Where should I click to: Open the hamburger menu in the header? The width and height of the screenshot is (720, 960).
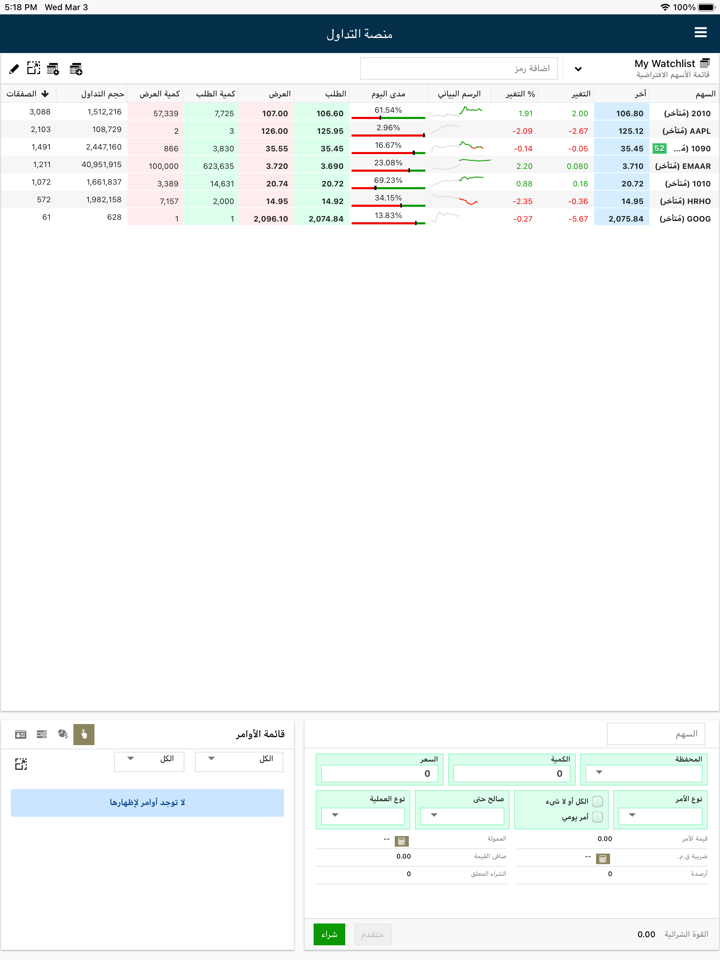pyautogui.click(x=700, y=33)
